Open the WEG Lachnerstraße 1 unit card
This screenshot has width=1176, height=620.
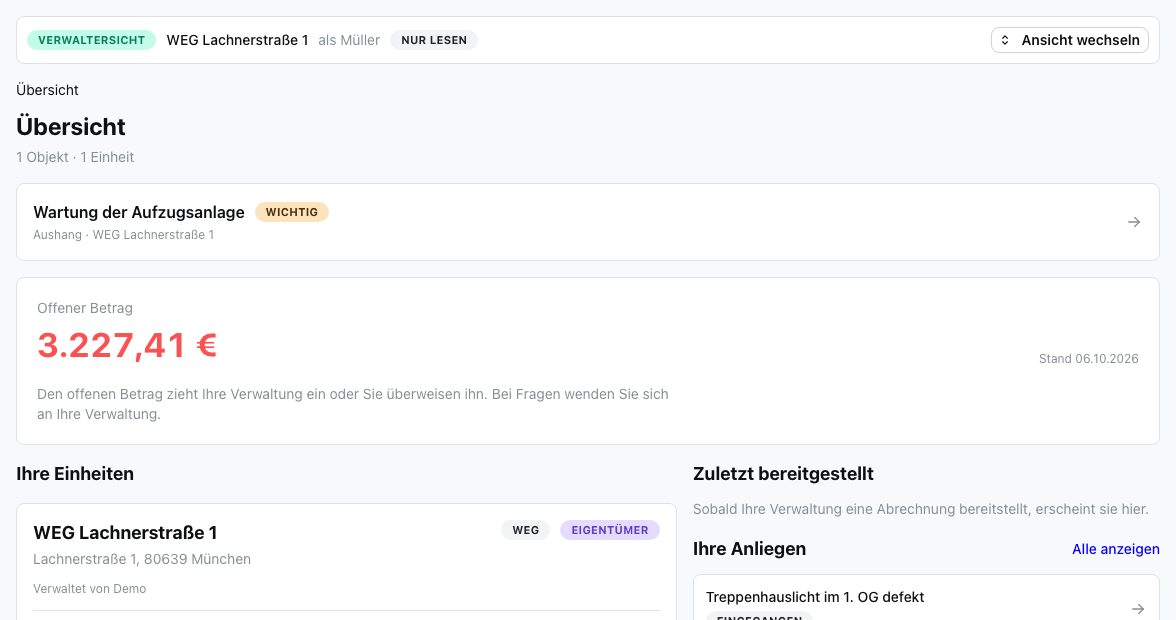(346, 562)
